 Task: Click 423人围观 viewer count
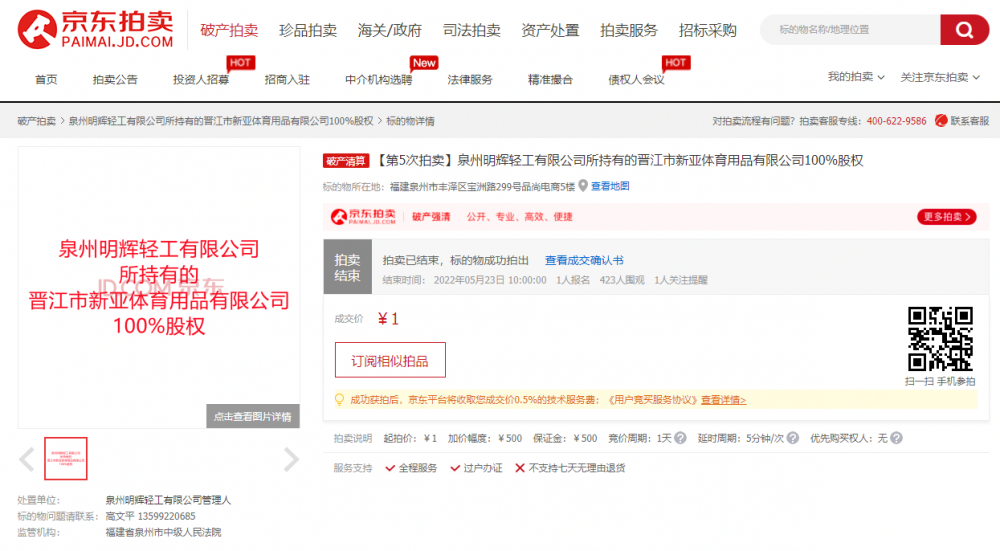(622, 280)
